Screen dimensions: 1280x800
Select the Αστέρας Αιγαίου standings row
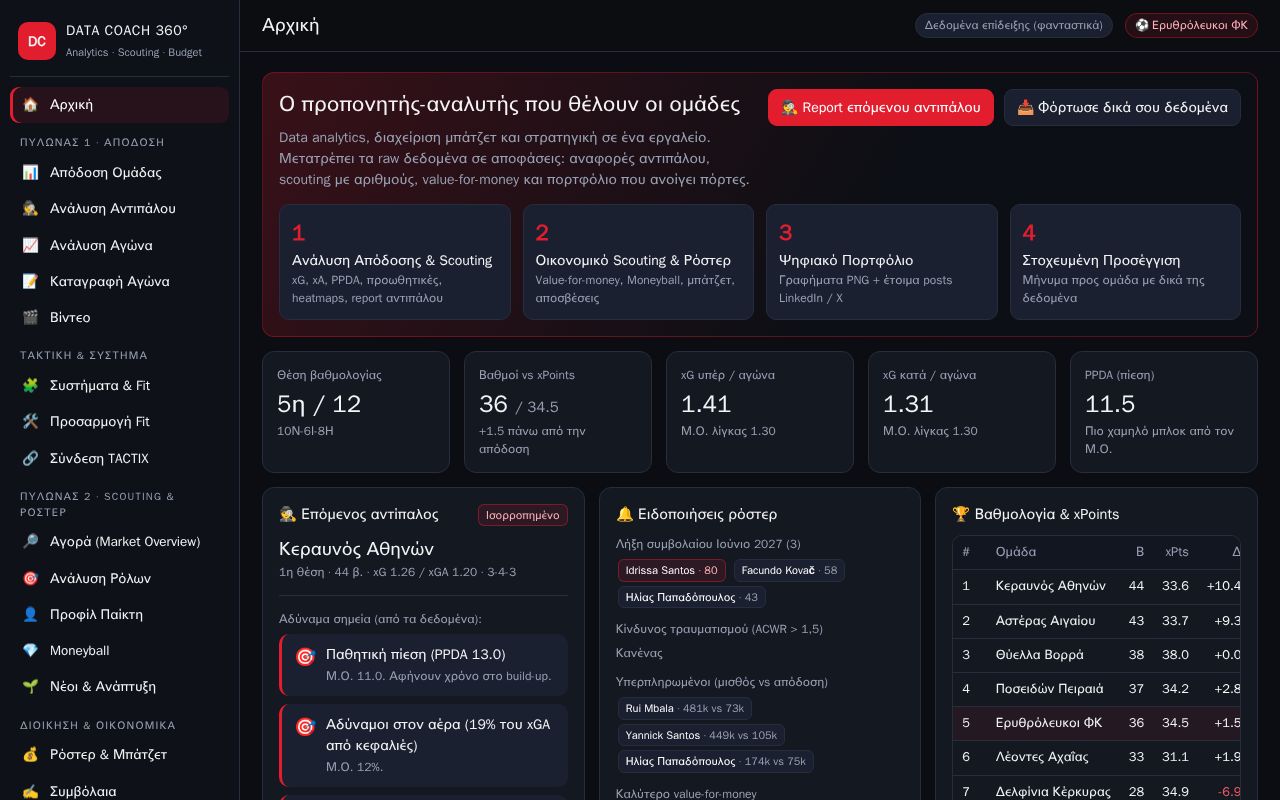click(1096, 620)
